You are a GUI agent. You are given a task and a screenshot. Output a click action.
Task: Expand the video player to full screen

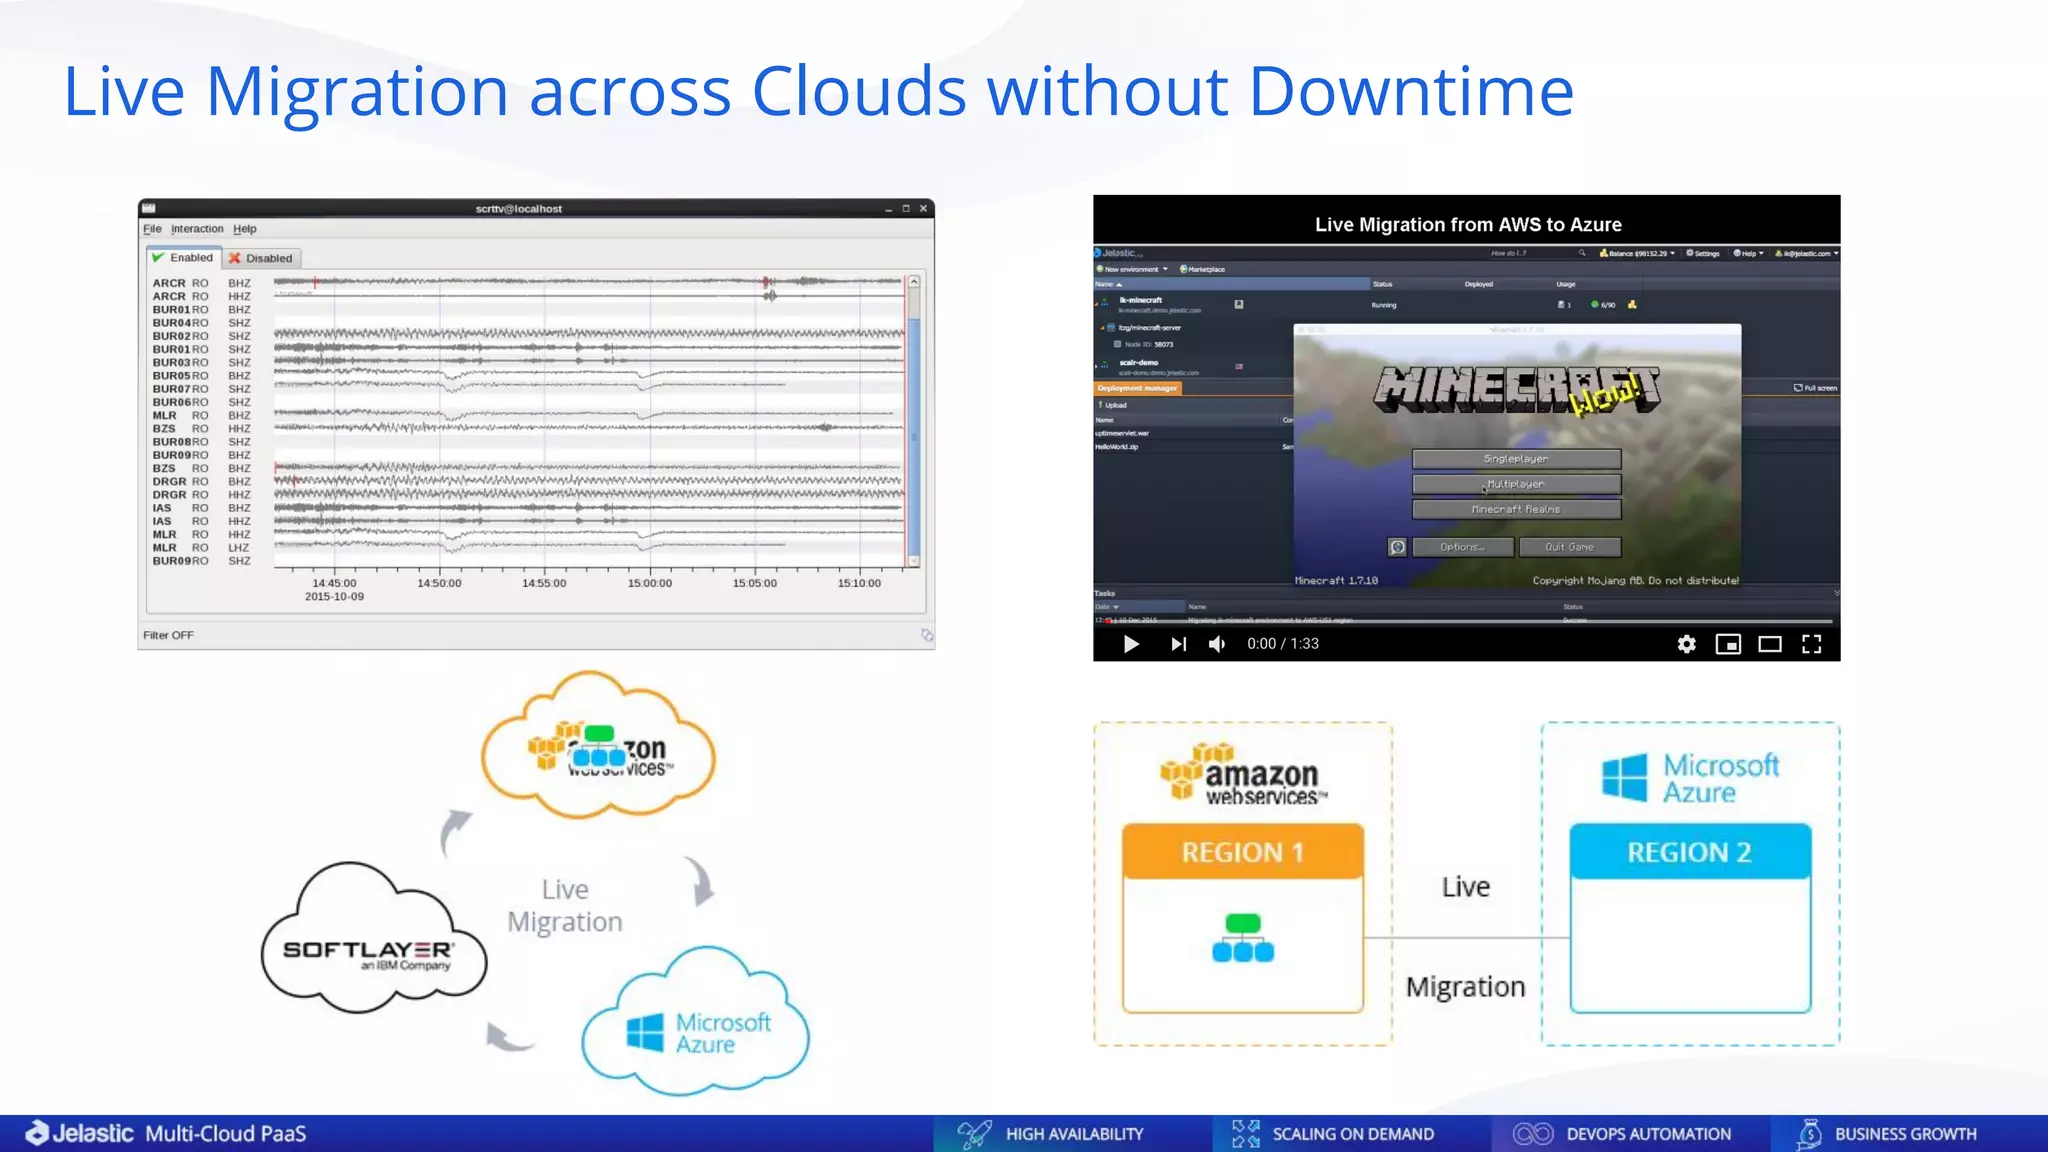click(x=1811, y=644)
